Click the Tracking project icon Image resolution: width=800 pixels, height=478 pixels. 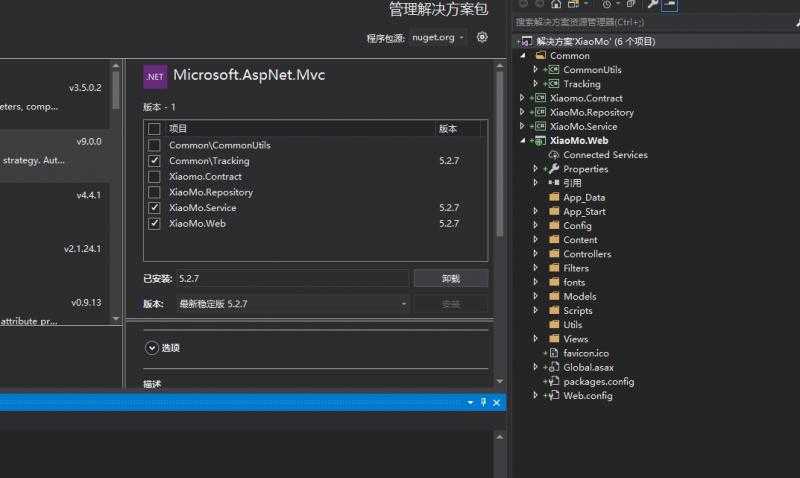(x=554, y=84)
